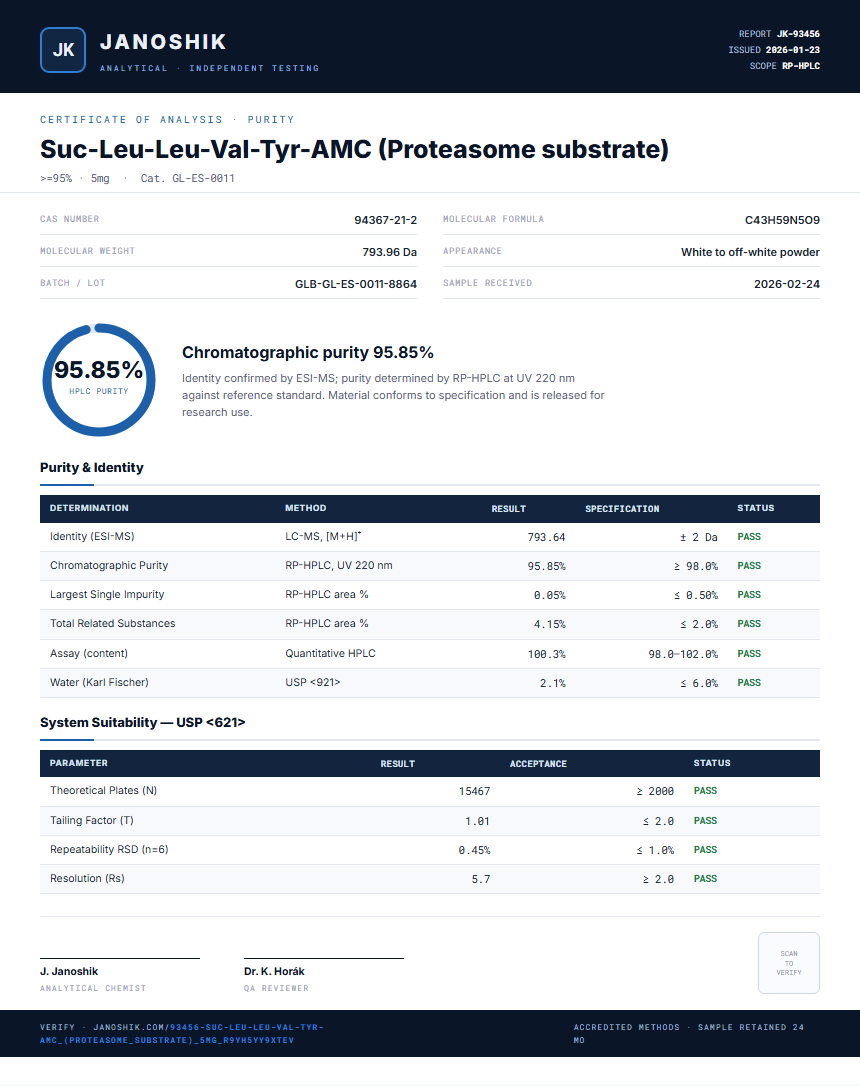Click the 98.0–102.0% assay specification

[x=683, y=655]
